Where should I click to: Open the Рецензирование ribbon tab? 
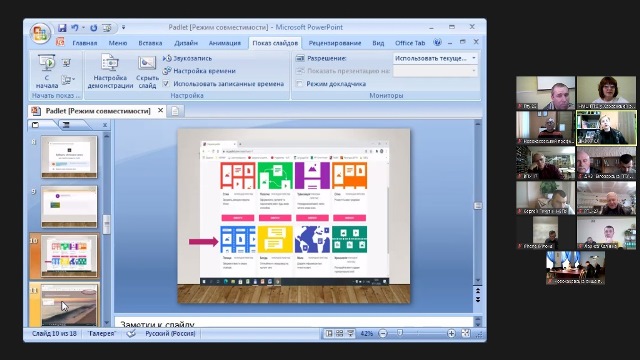335,43
